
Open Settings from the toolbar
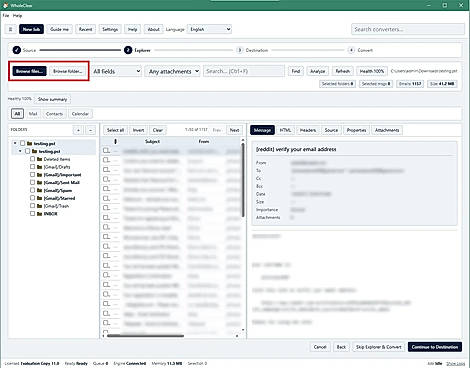click(110, 29)
